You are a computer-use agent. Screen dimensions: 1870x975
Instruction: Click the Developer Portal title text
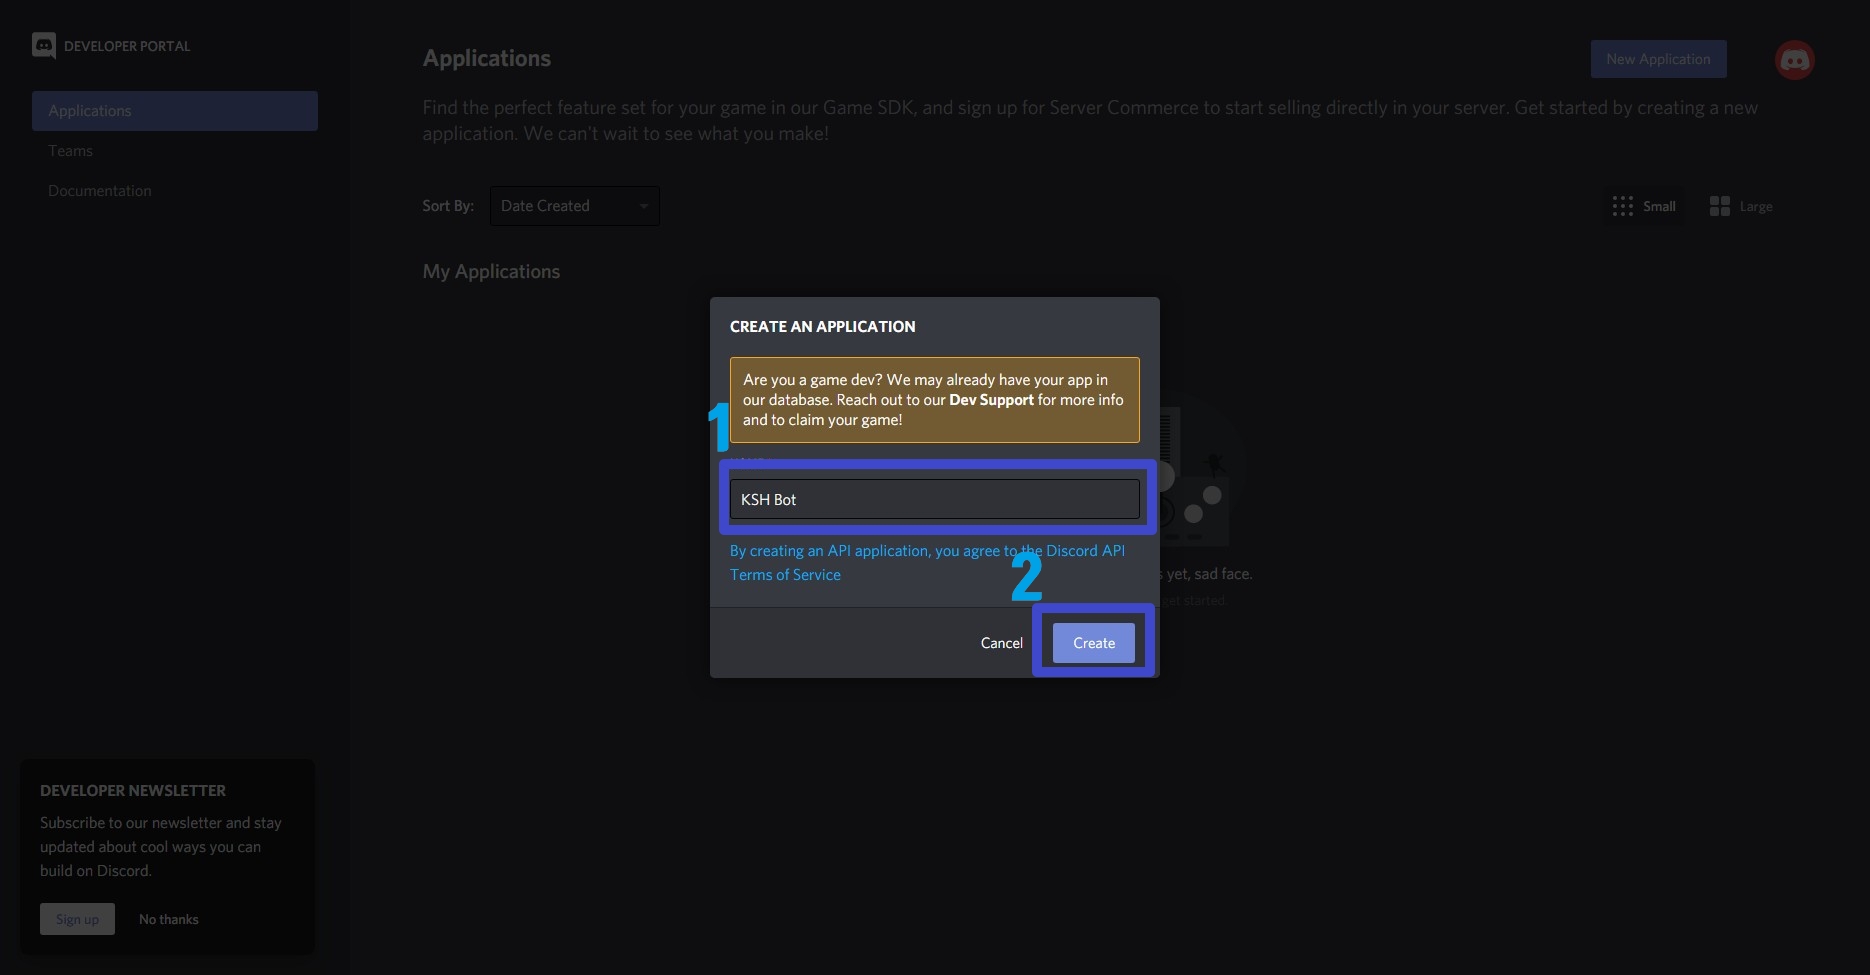tap(127, 46)
